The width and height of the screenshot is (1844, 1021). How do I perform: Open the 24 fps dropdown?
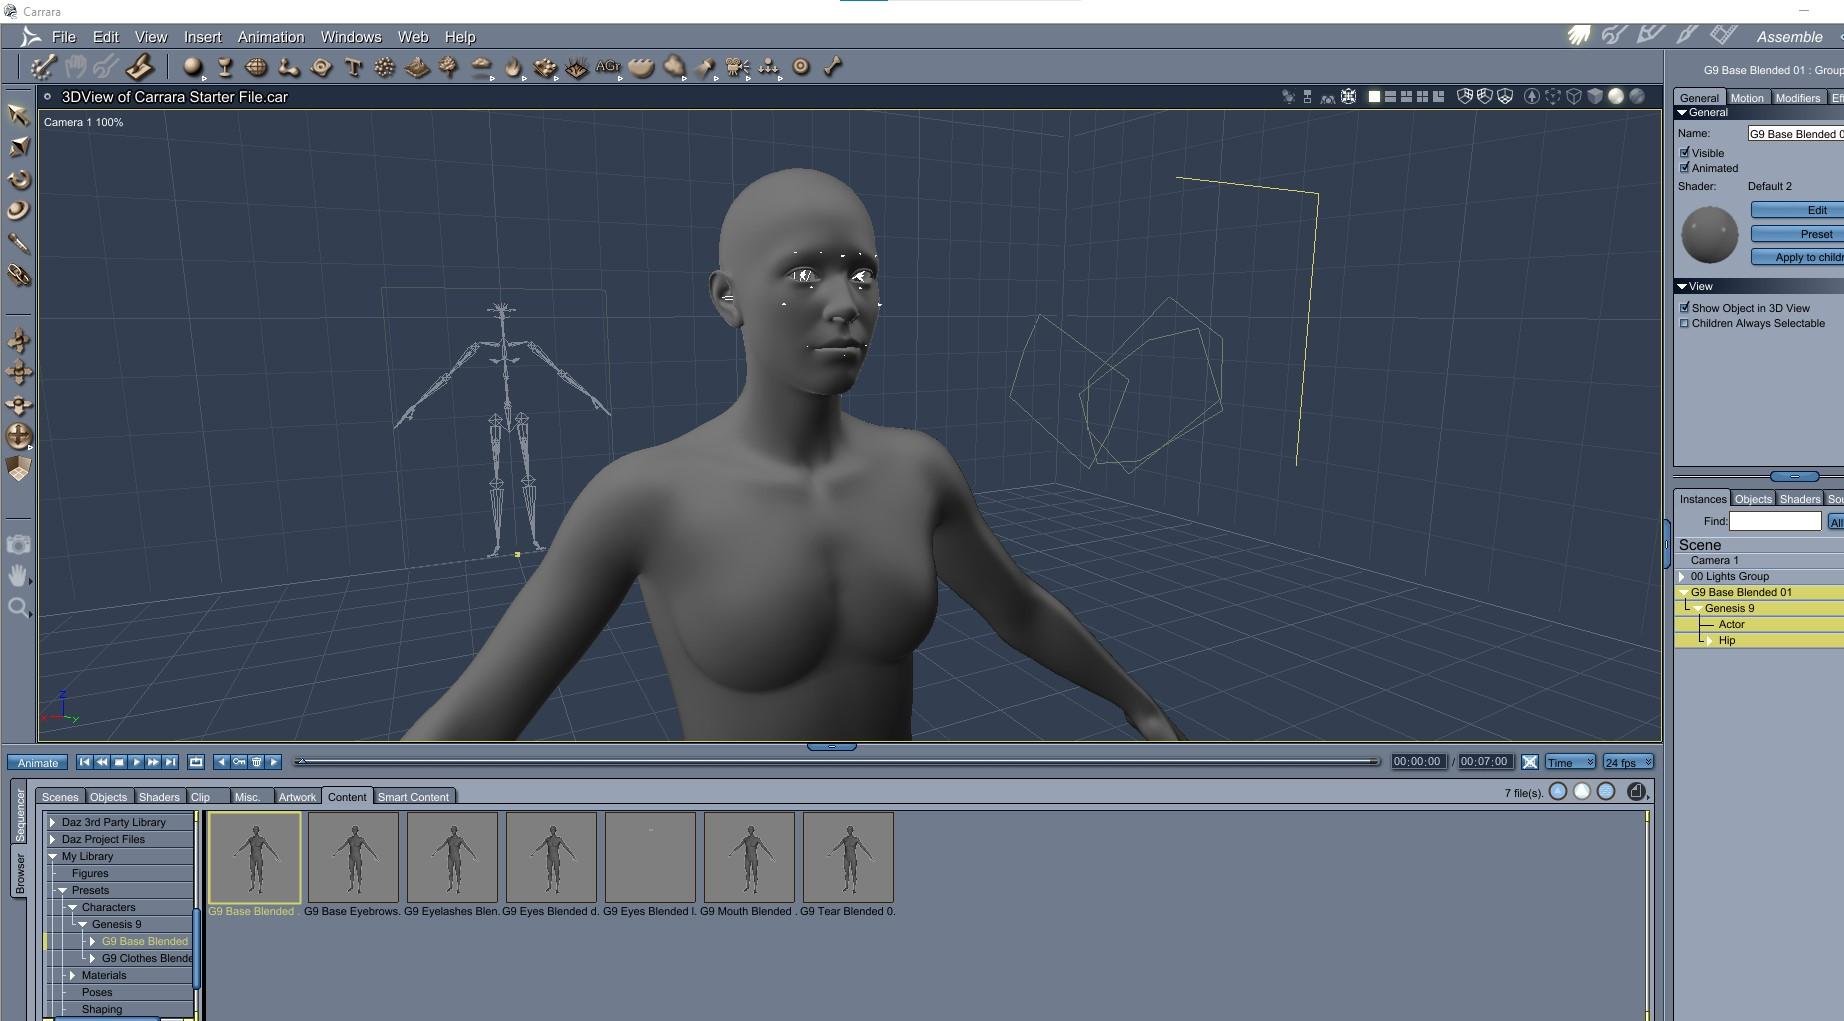click(x=1628, y=762)
